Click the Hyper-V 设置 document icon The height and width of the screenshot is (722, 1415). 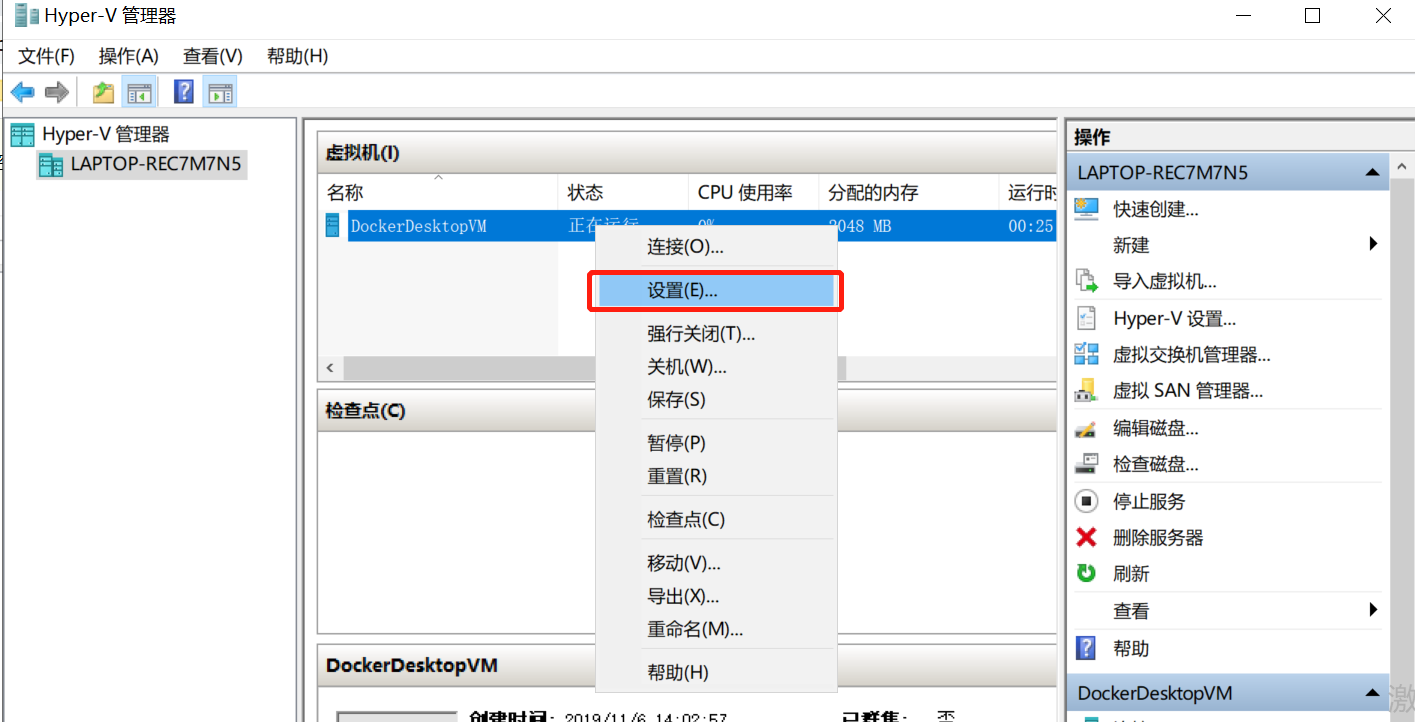tap(1086, 318)
